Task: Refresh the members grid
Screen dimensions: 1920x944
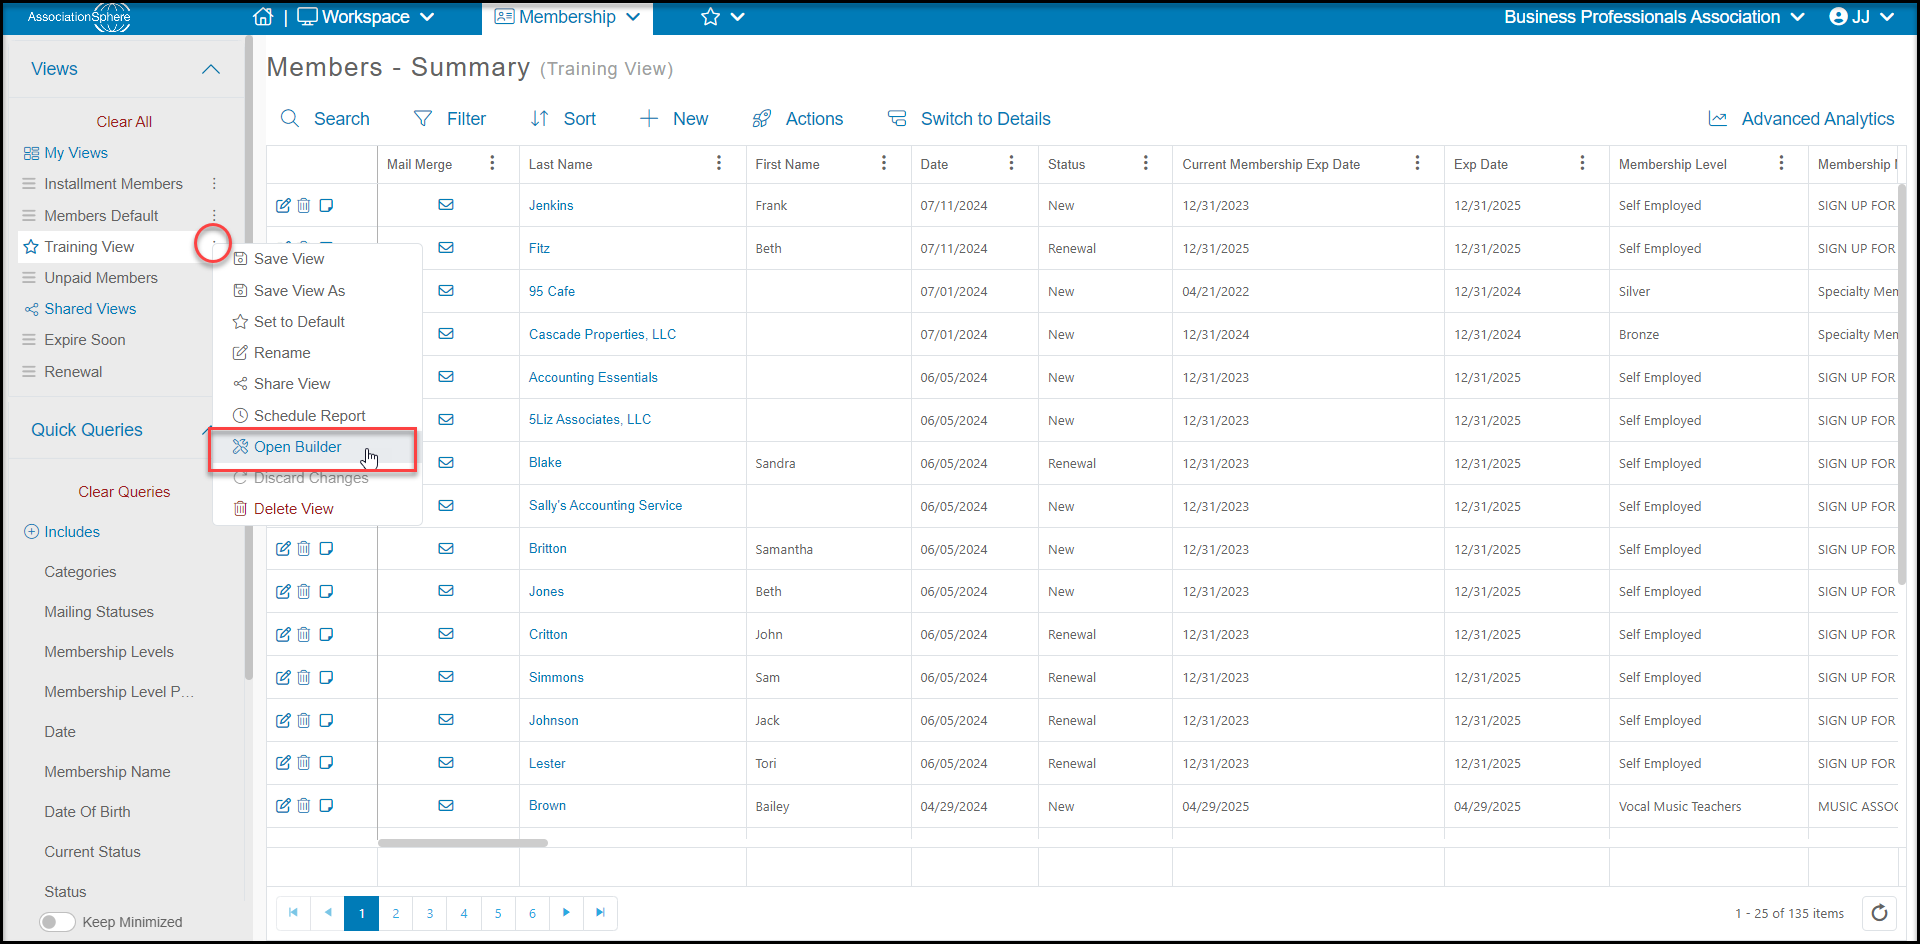Action: tap(1879, 913)
